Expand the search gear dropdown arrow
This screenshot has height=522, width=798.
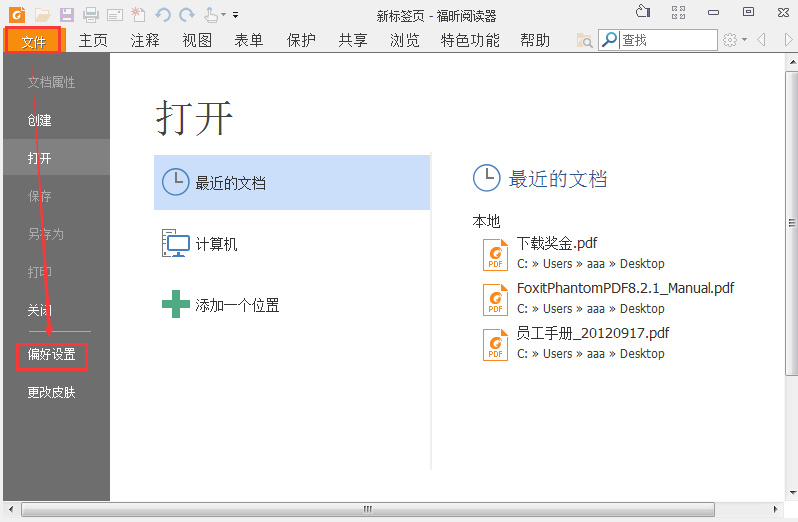[x=745, y=40]
